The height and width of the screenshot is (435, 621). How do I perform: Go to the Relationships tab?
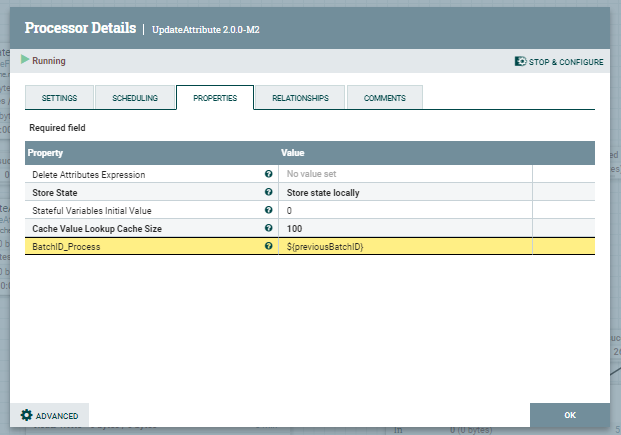click(300, 97)
